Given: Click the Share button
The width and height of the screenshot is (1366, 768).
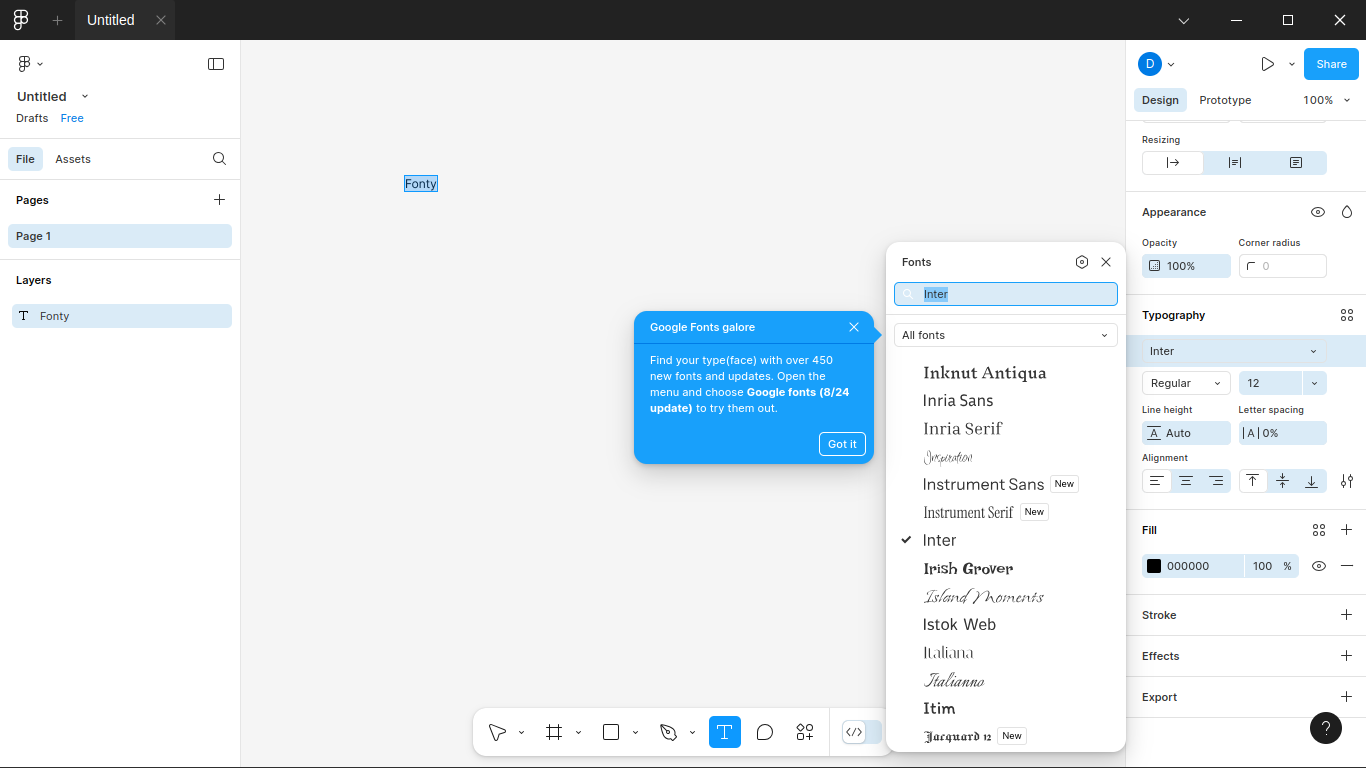Looking at the screenshot, I should pyautogui.click(x=1331, y=64).
